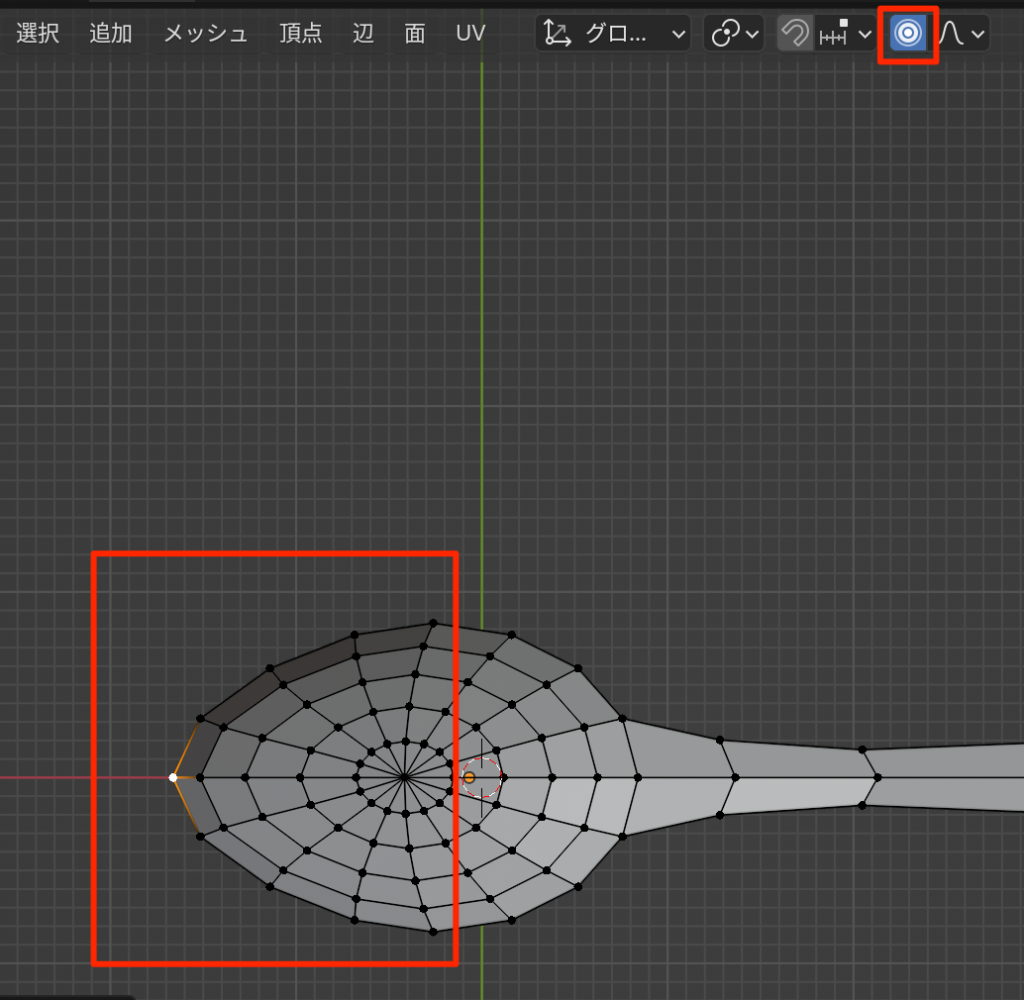Image resolution: width=1024 pixels, height=1000 pixels.
Task: Toggle the snap magnet icon
Action: tap(795, 34)
